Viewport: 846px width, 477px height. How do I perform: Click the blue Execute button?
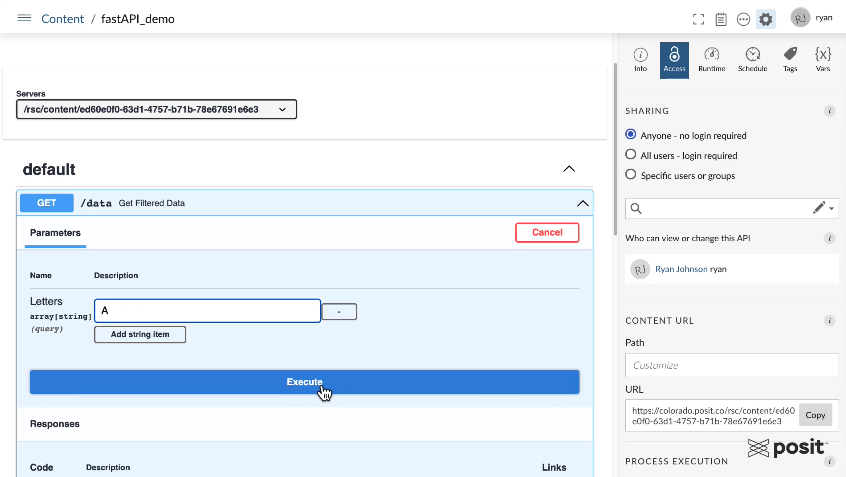click(x=304, y=382)
